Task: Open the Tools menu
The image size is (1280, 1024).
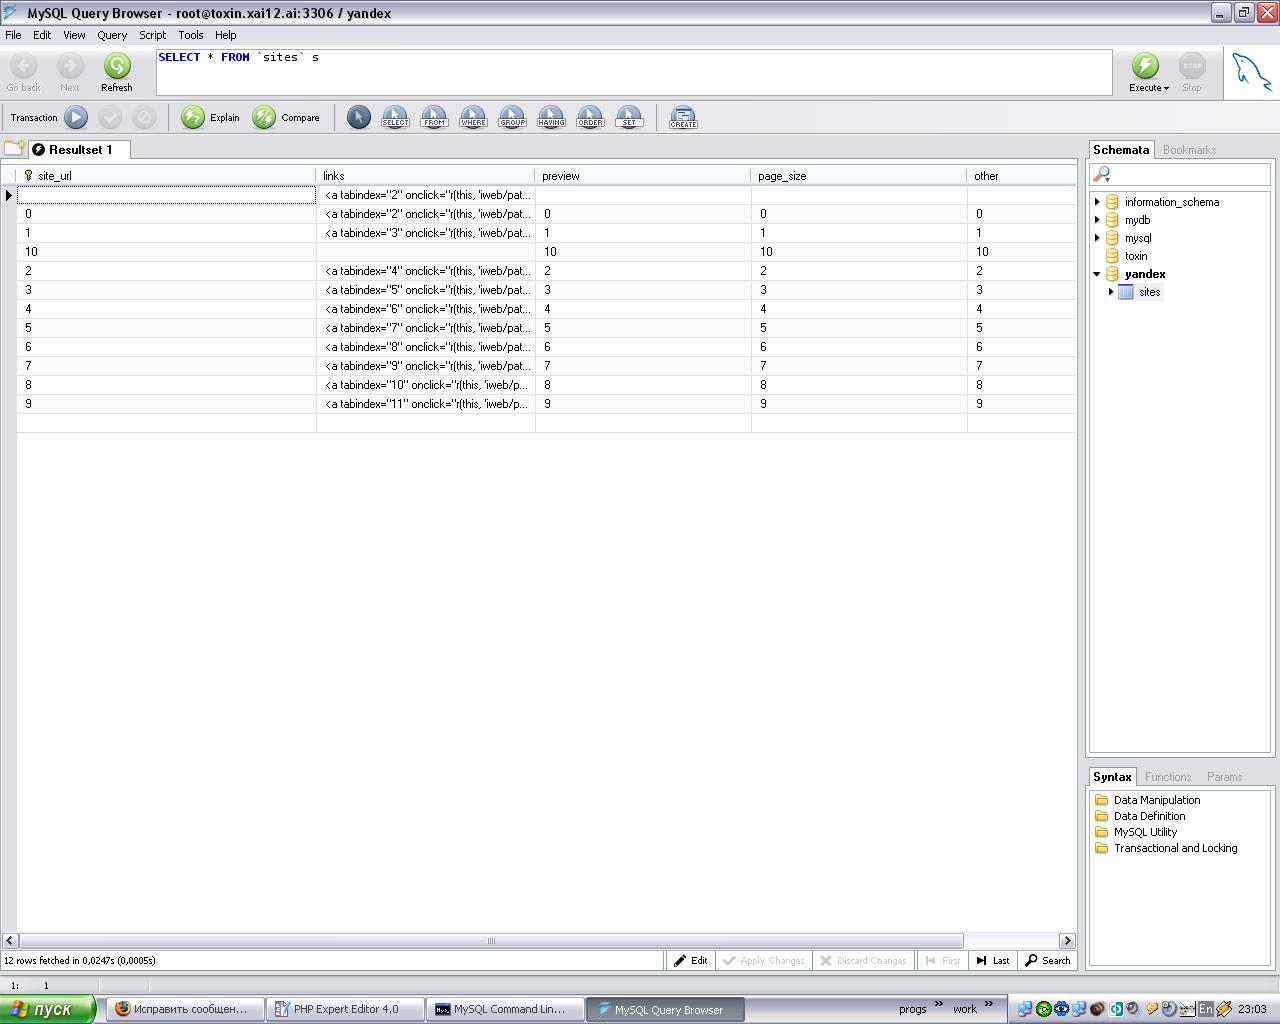Action: point(191,35)
